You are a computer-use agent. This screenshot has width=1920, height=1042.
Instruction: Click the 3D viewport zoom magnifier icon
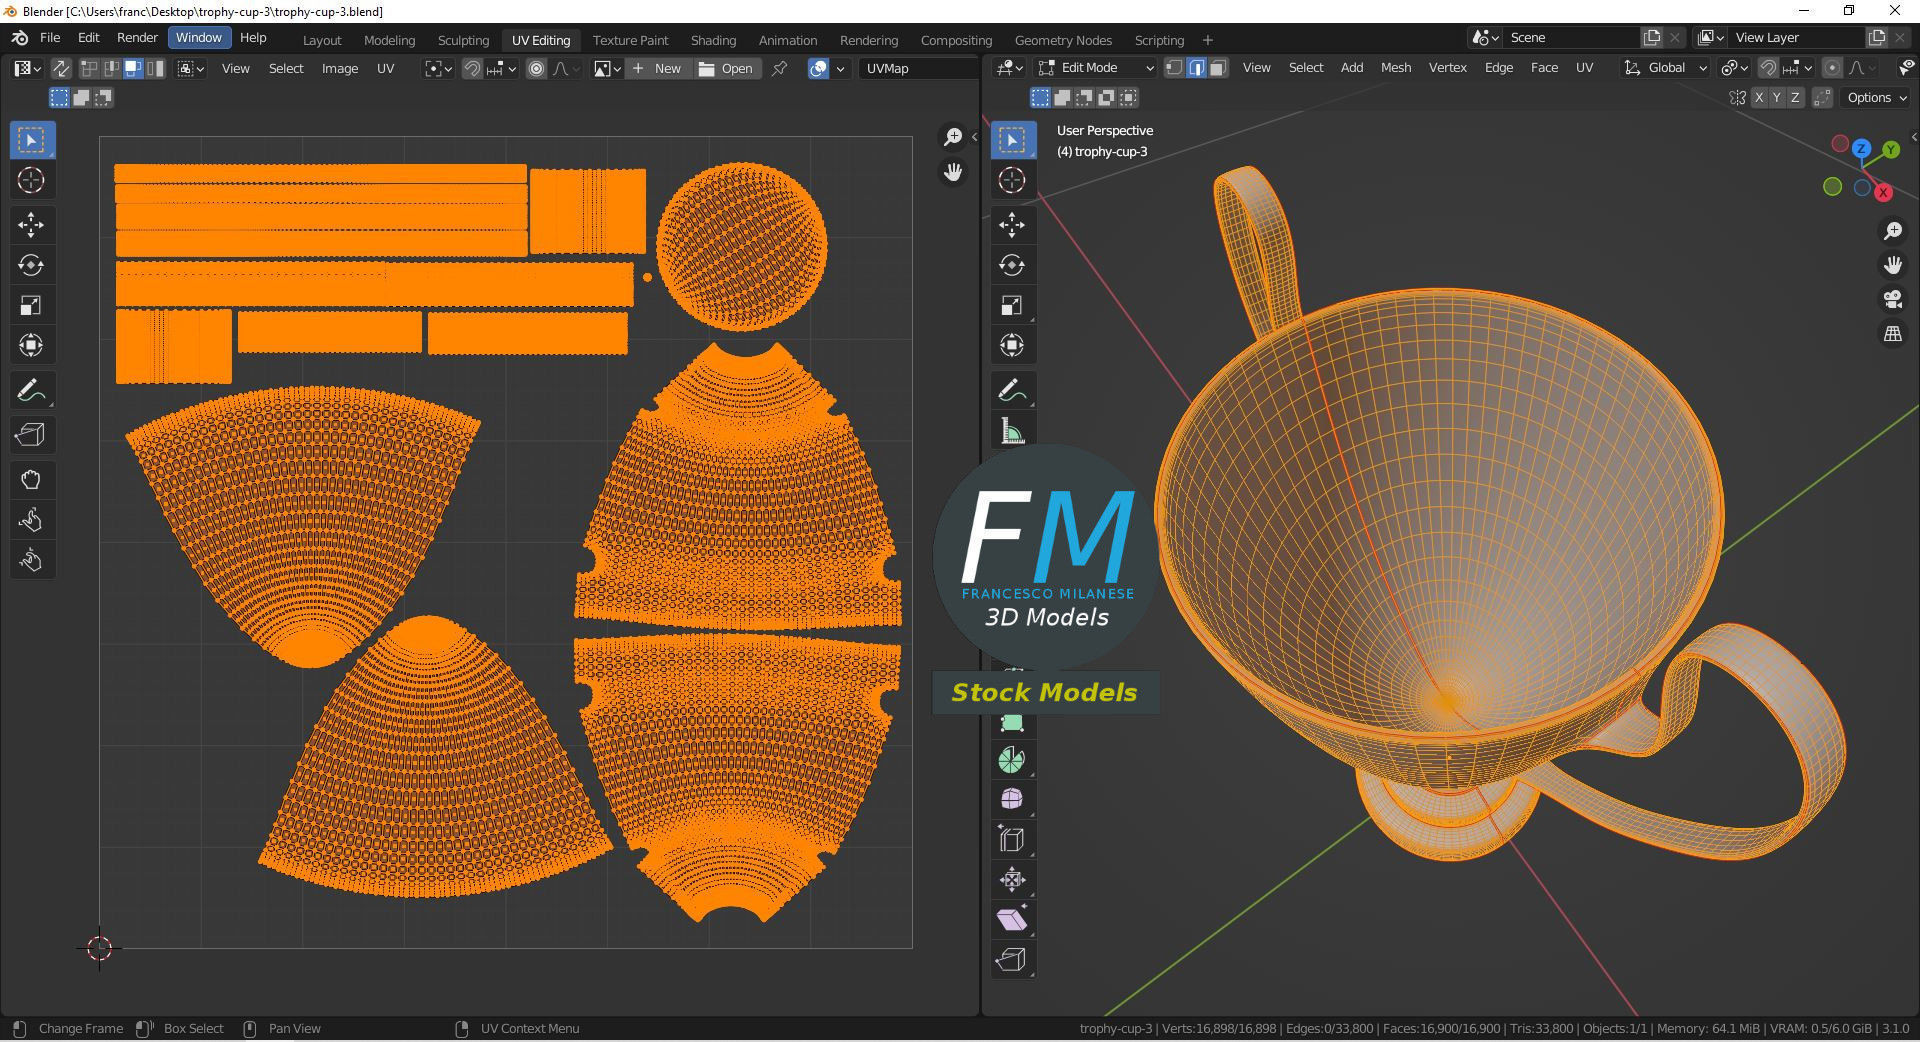1893,231
